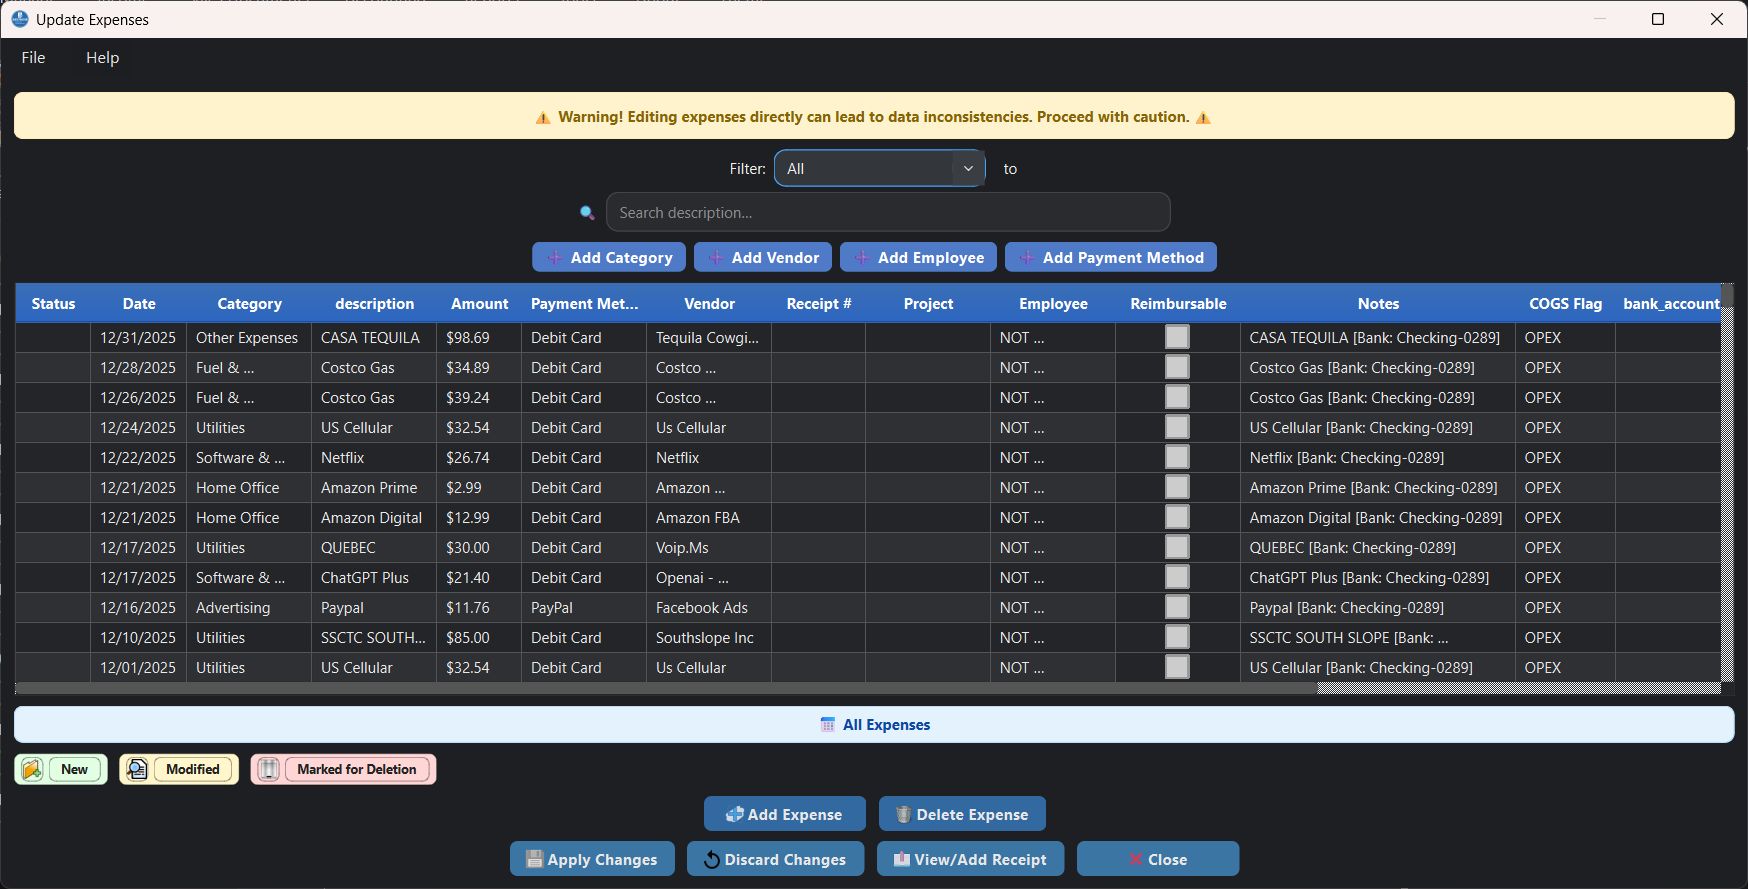Select the Advertising category cell
Image resolution: width=1748 pixels, height=889 pixels.
pos(249,607)
